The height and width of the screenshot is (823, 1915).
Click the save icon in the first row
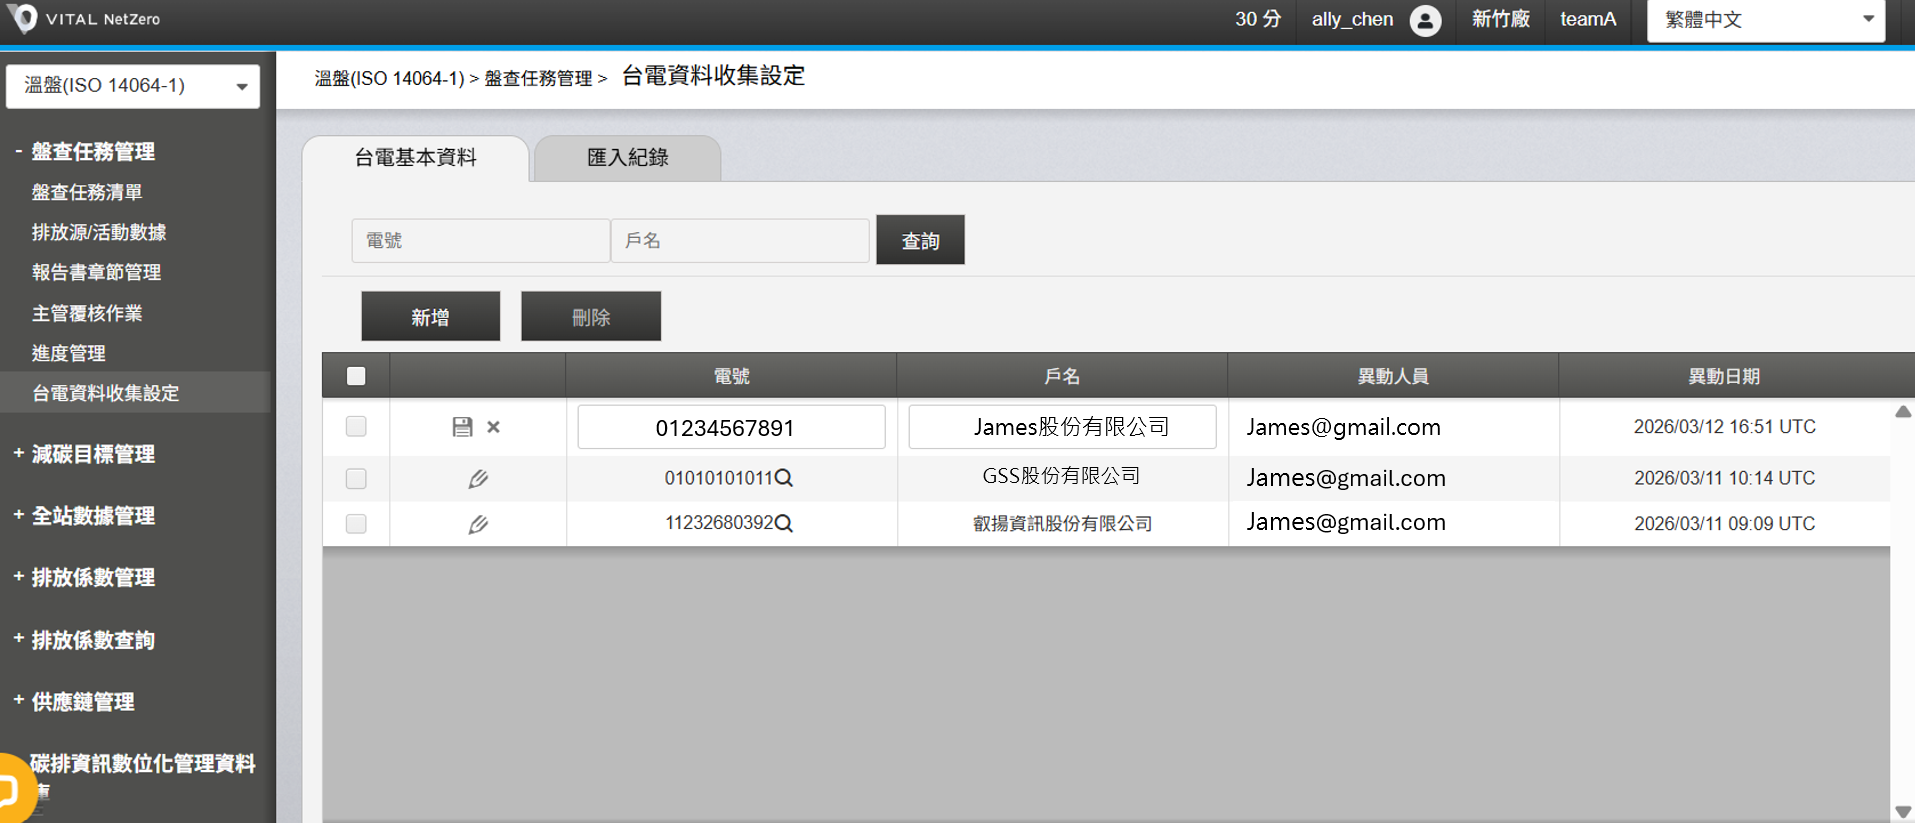coord(462,427)
